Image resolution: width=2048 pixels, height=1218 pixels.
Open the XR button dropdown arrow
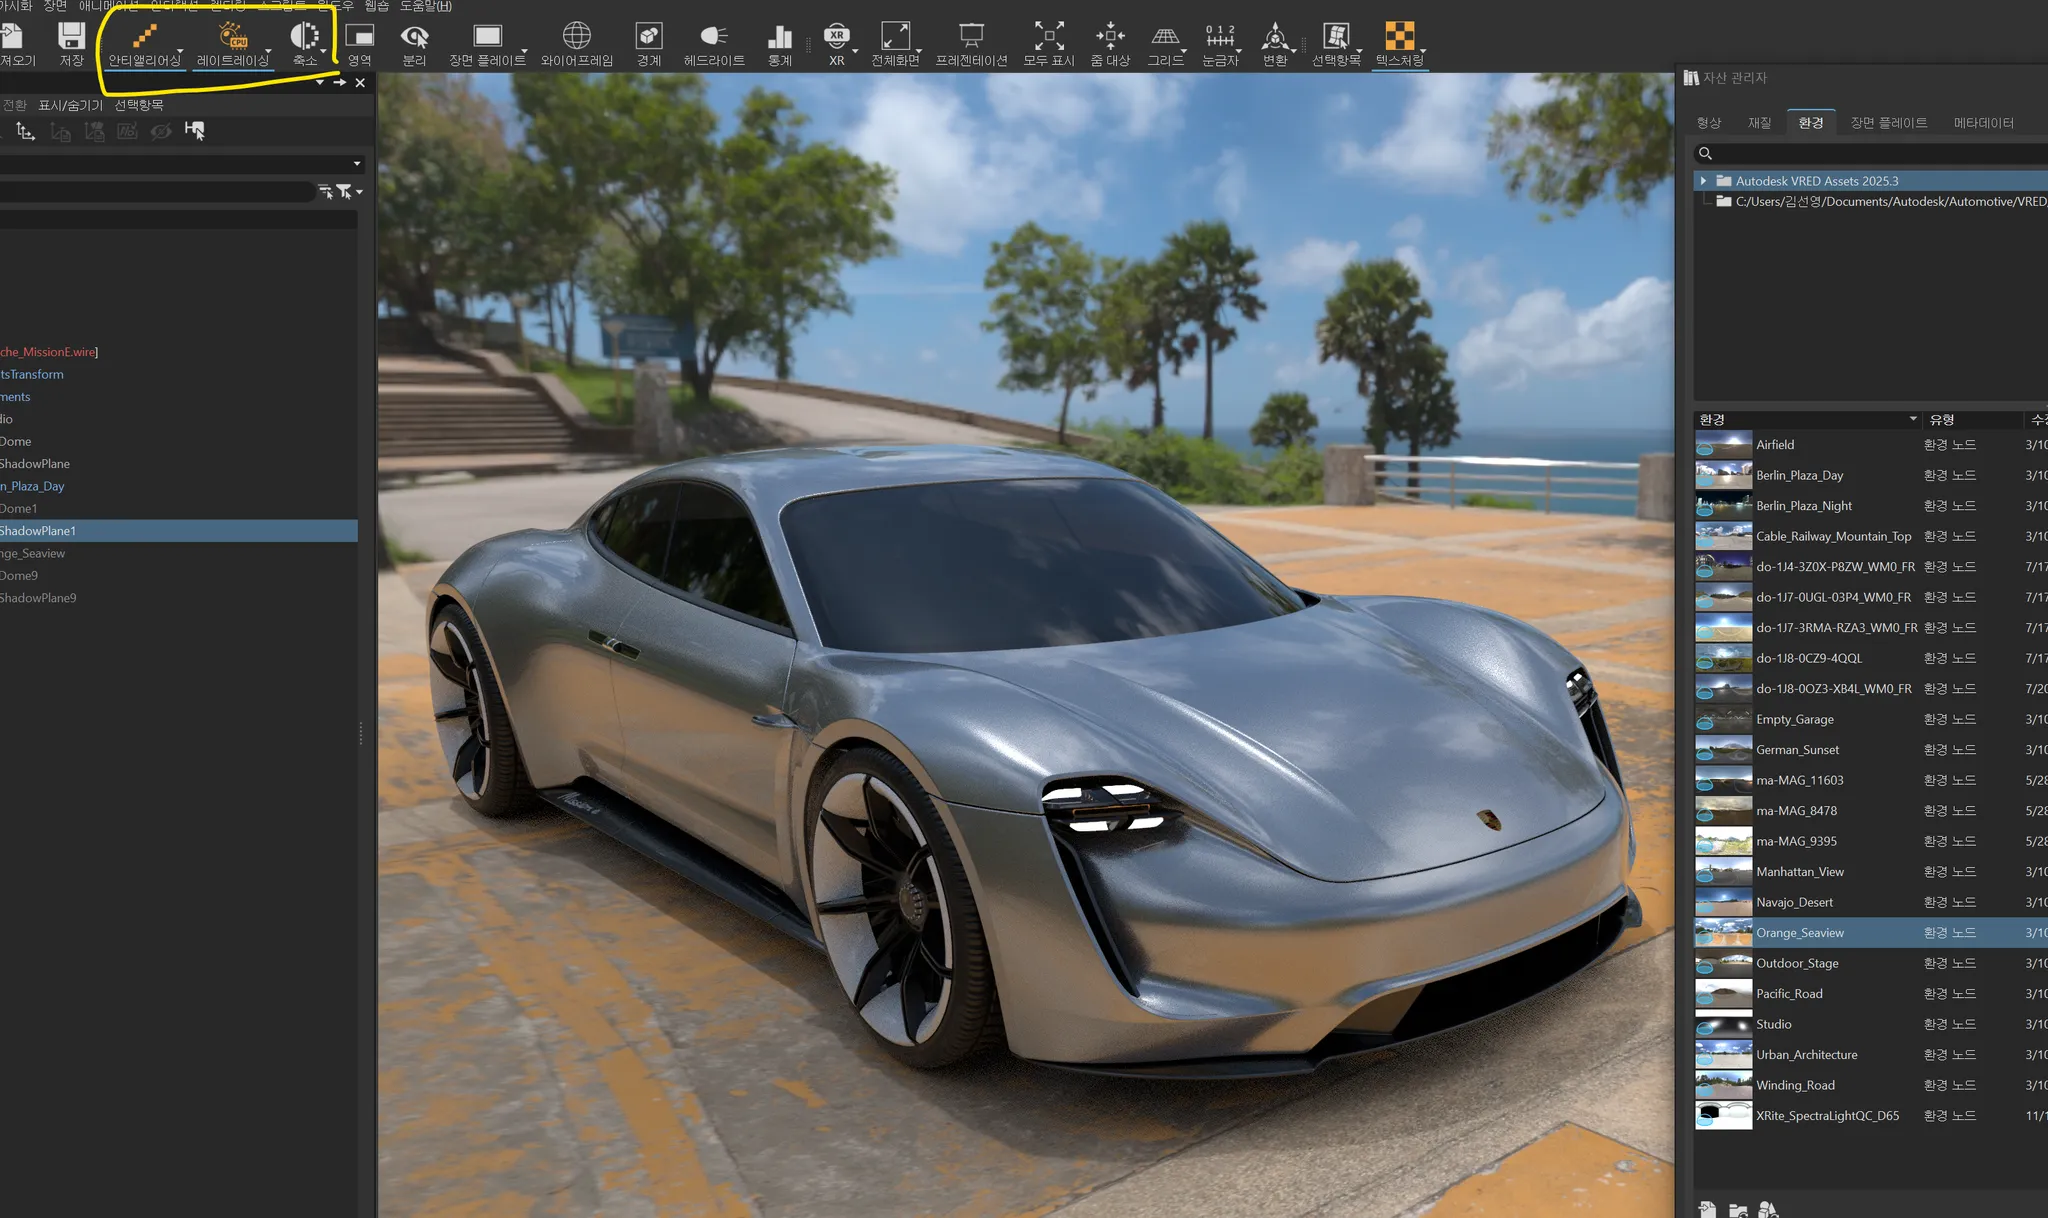[x=855, y=51]
